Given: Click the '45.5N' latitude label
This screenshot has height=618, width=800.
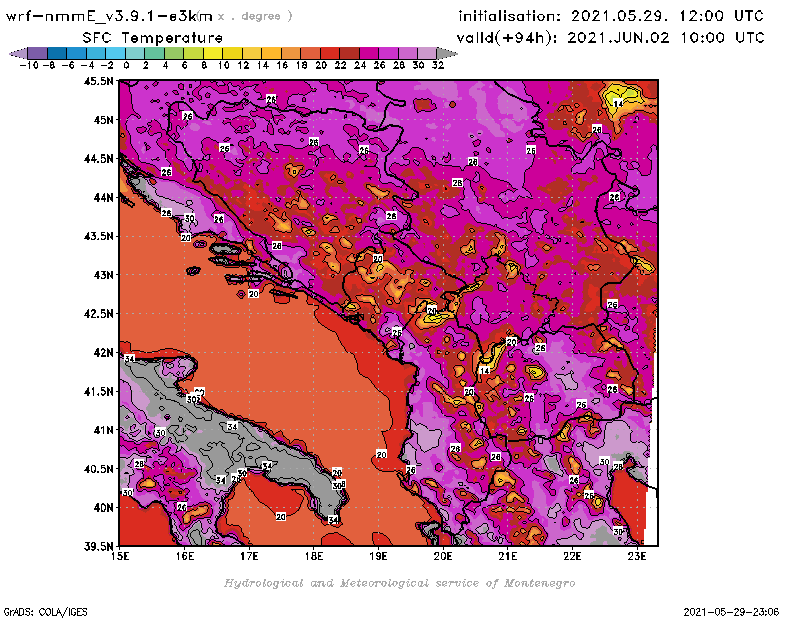Looking at the screenshot, I should click(x=98, y=81).
